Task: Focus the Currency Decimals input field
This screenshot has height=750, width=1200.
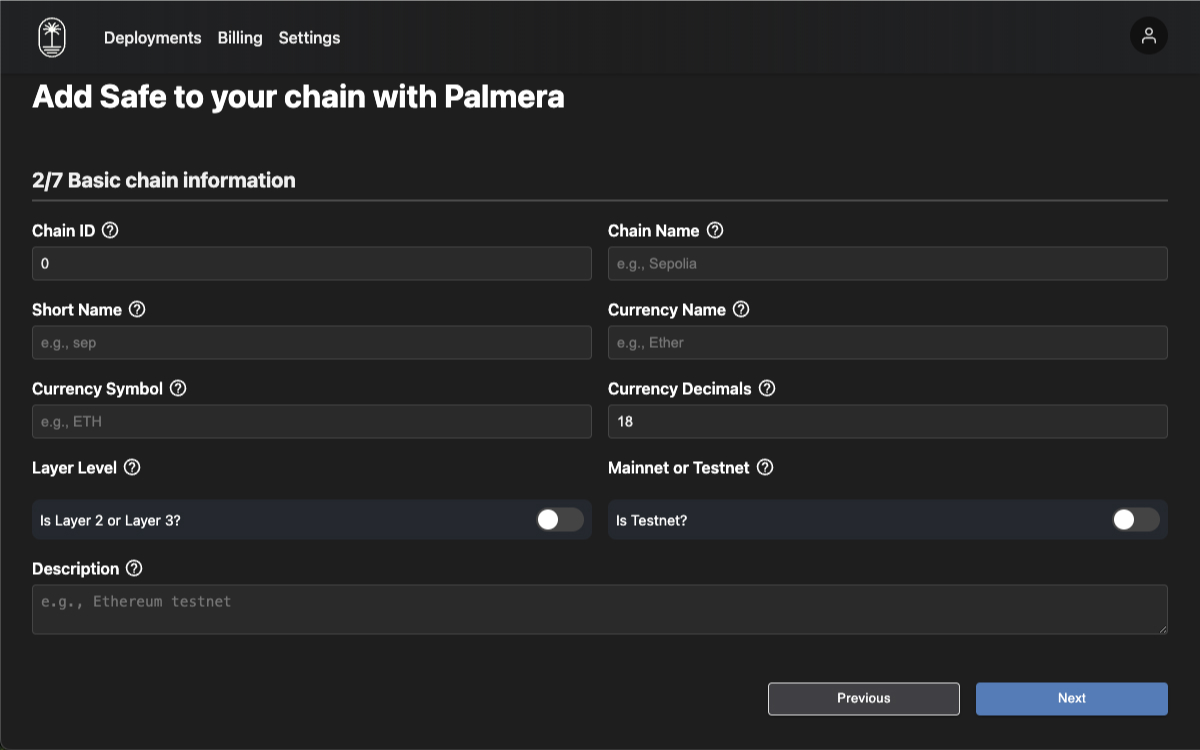Action: pos(888,421)
